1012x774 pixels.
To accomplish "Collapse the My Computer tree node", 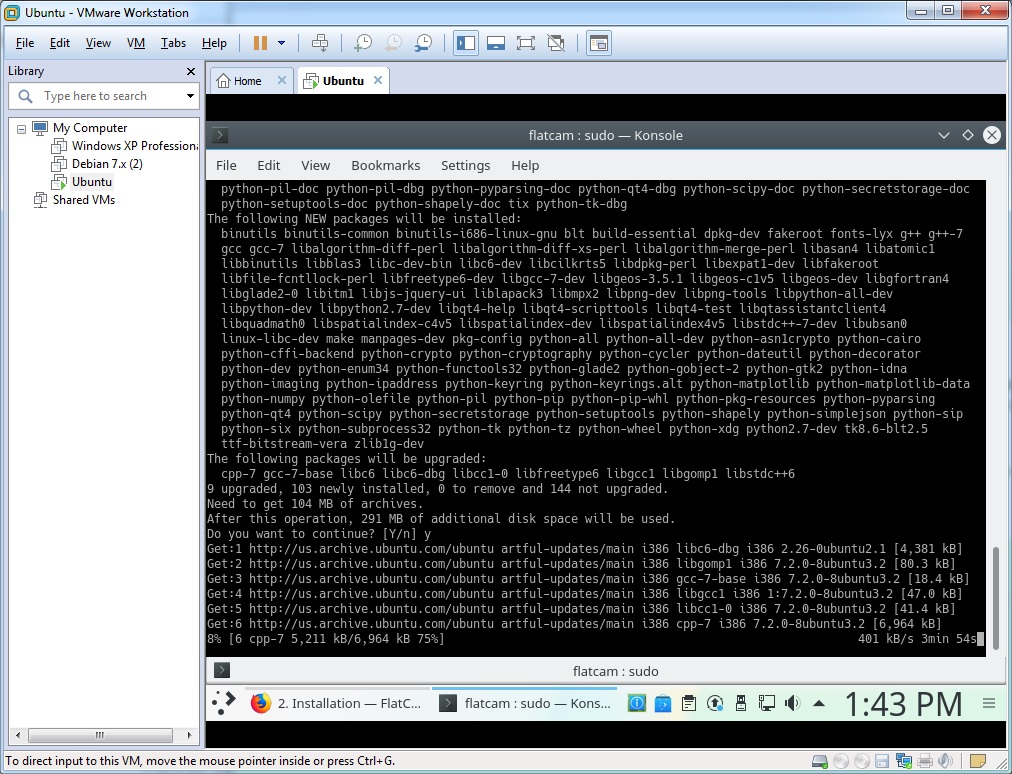I will [21, 128].
